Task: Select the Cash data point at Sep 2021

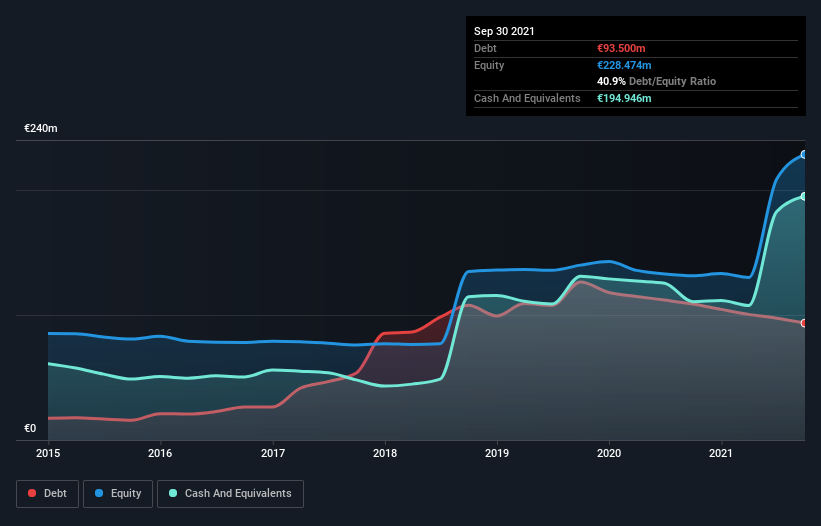Action: (804, 197)
